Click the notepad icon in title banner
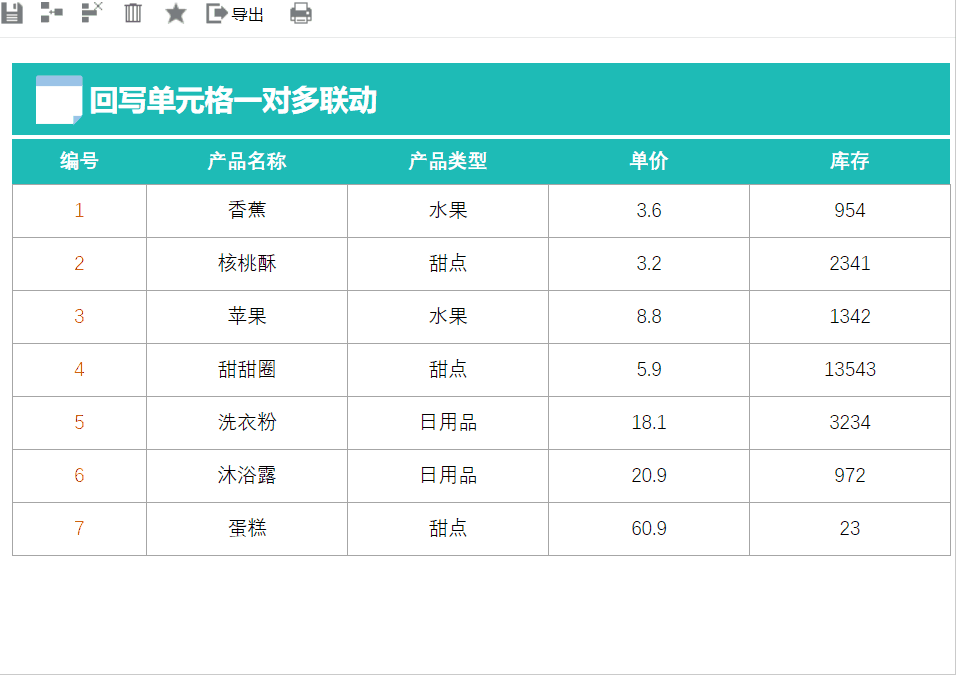 point(59,99)
